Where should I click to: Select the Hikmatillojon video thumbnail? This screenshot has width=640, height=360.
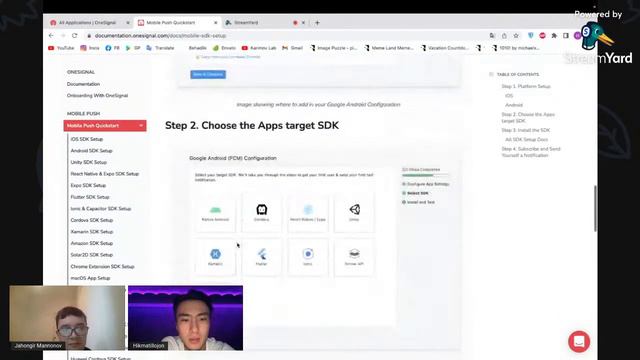pos(185,318)
